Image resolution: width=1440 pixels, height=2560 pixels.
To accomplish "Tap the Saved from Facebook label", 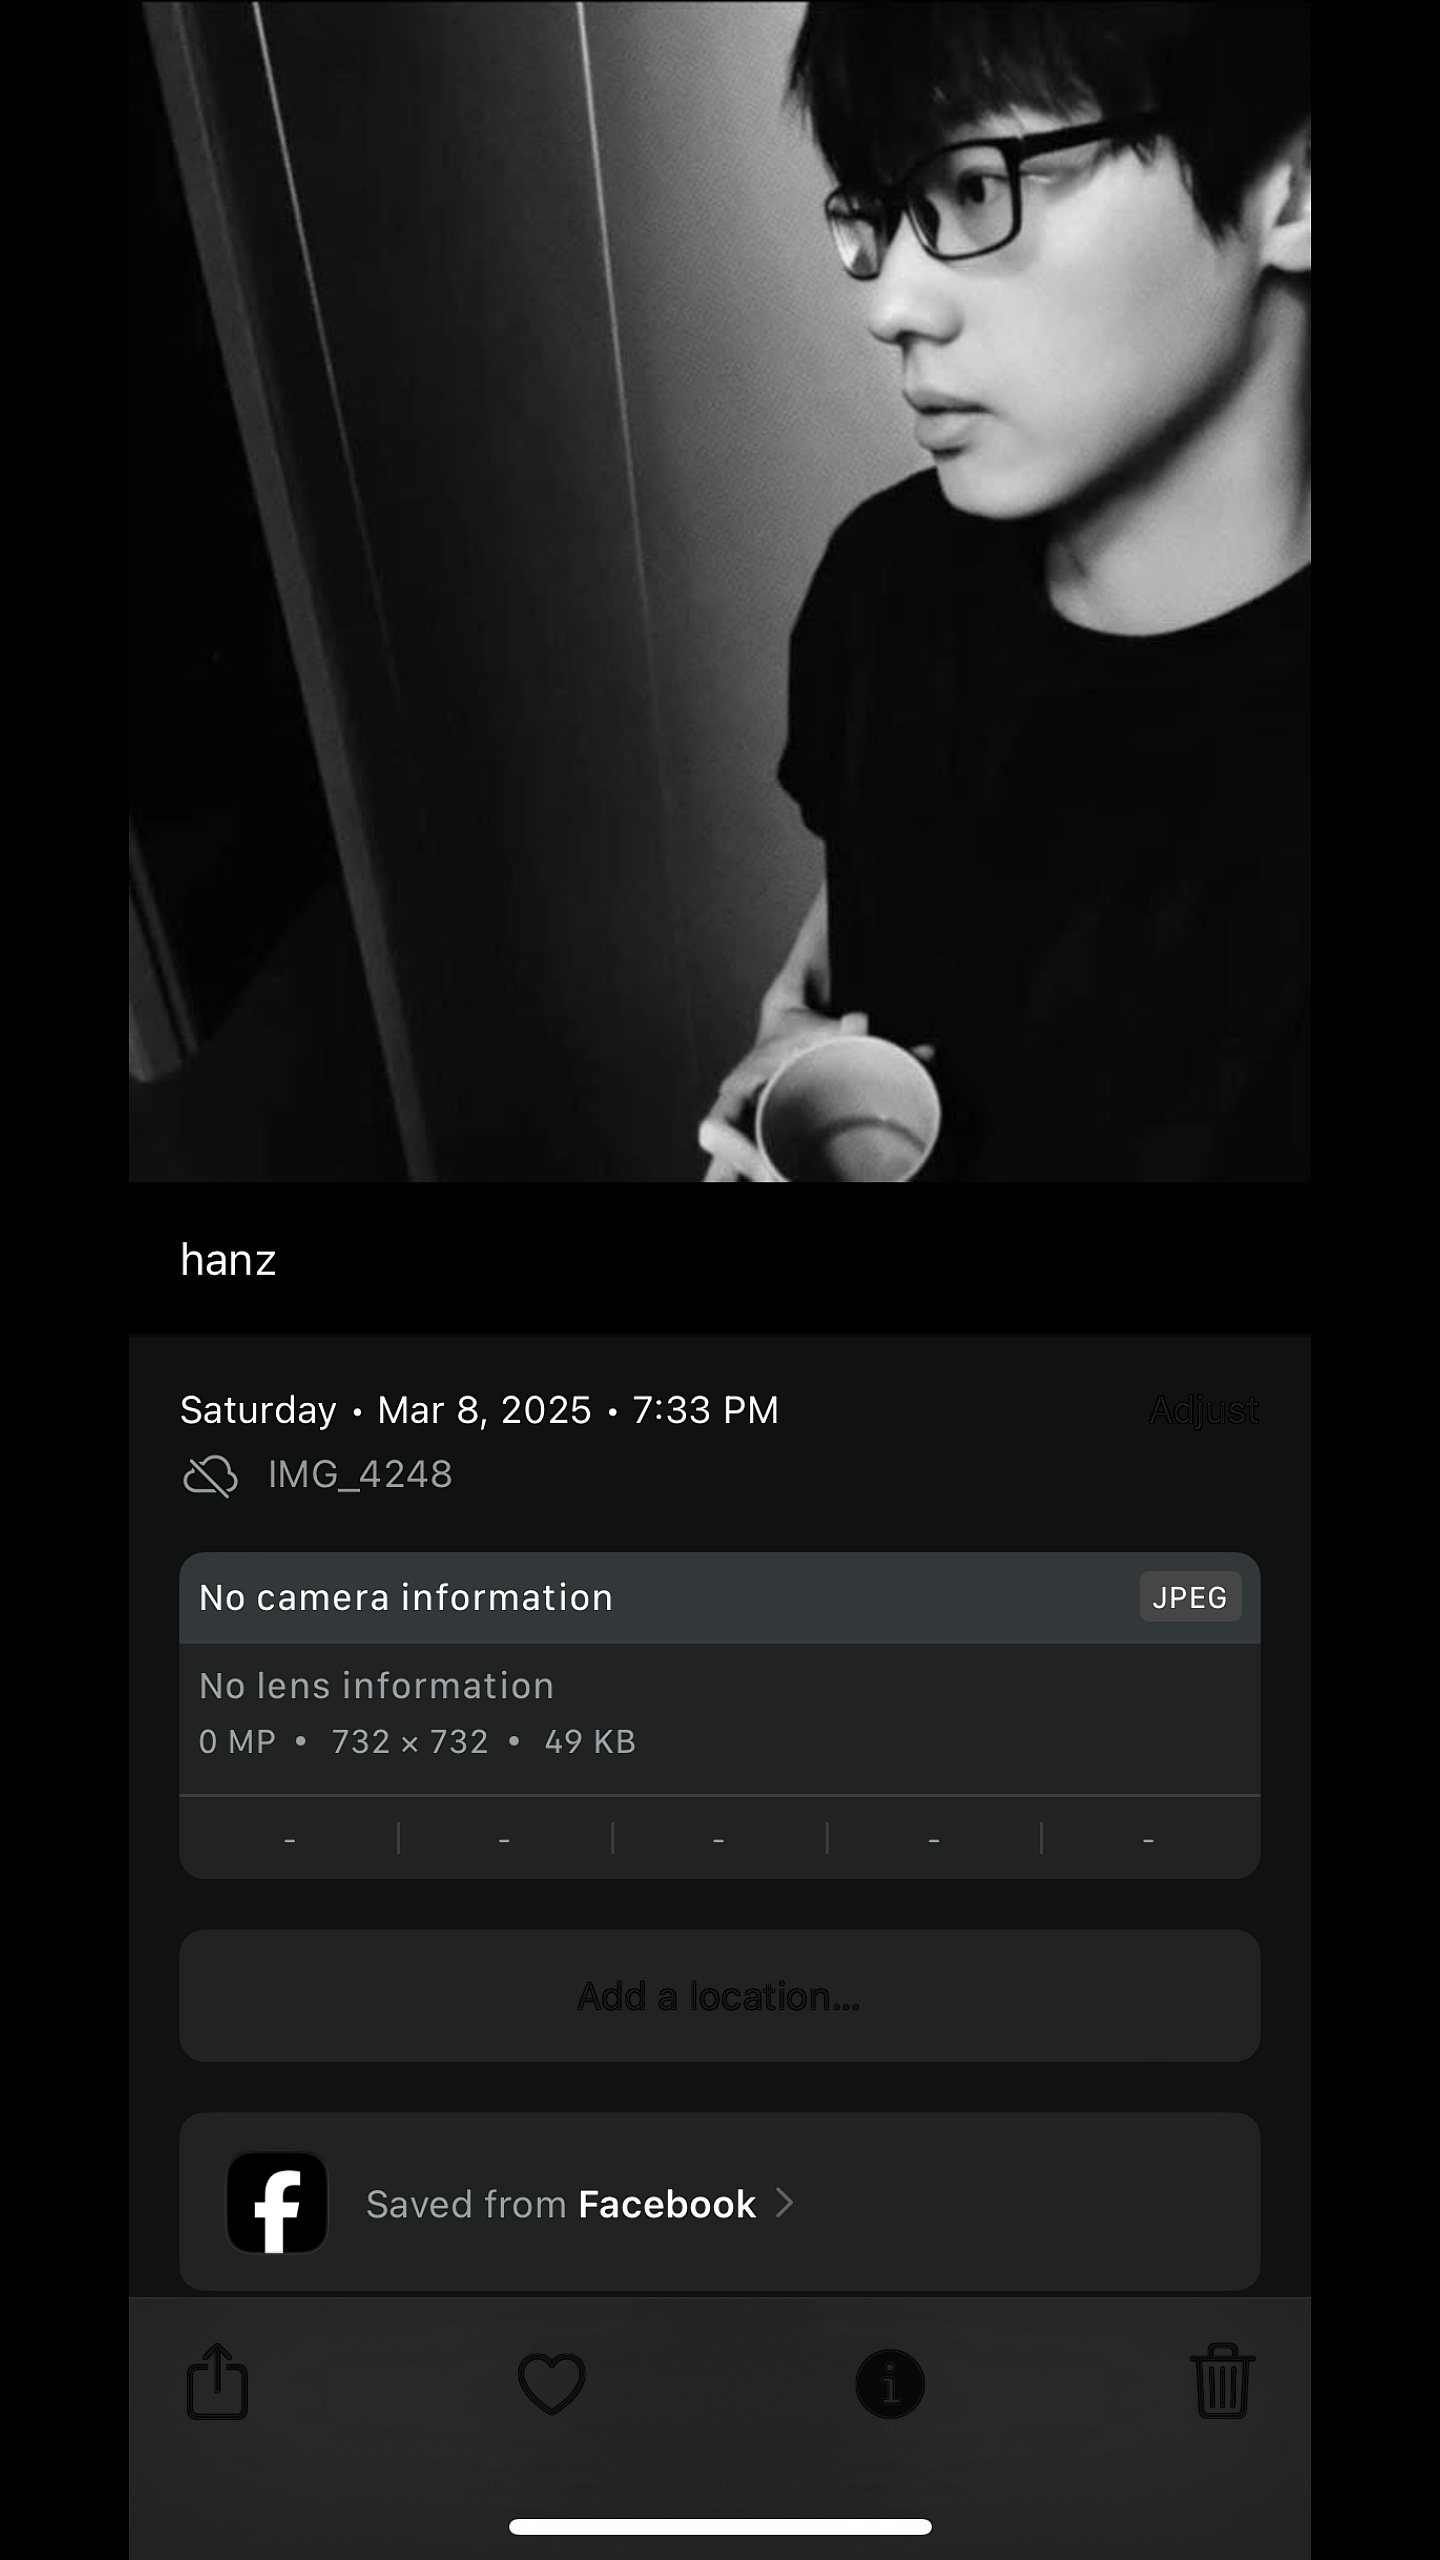I will (x=561, y=2204).
